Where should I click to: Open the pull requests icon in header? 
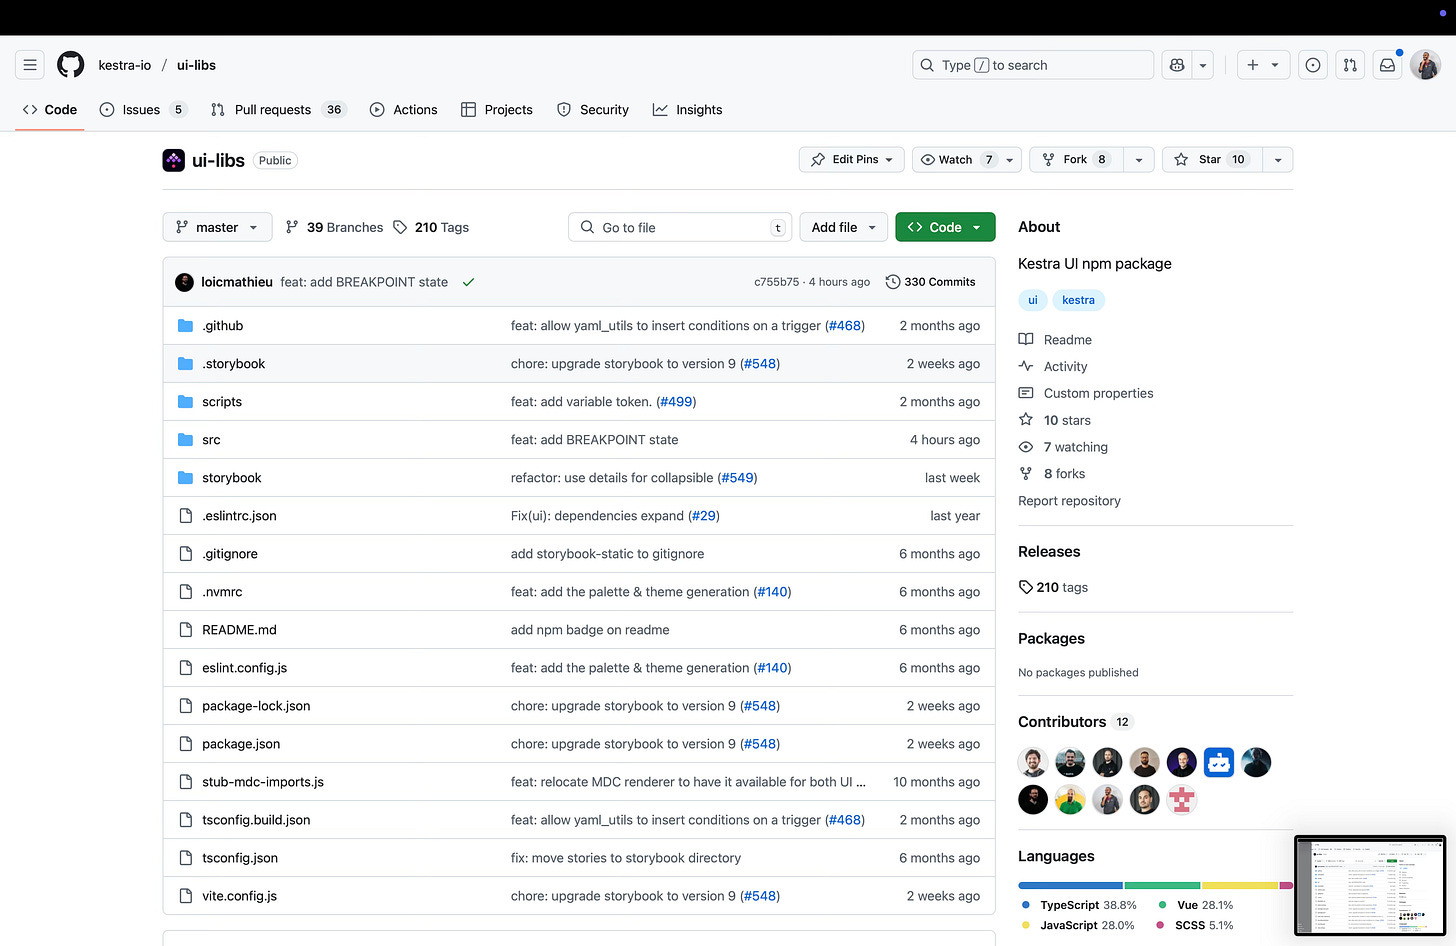click(1350, 65)
